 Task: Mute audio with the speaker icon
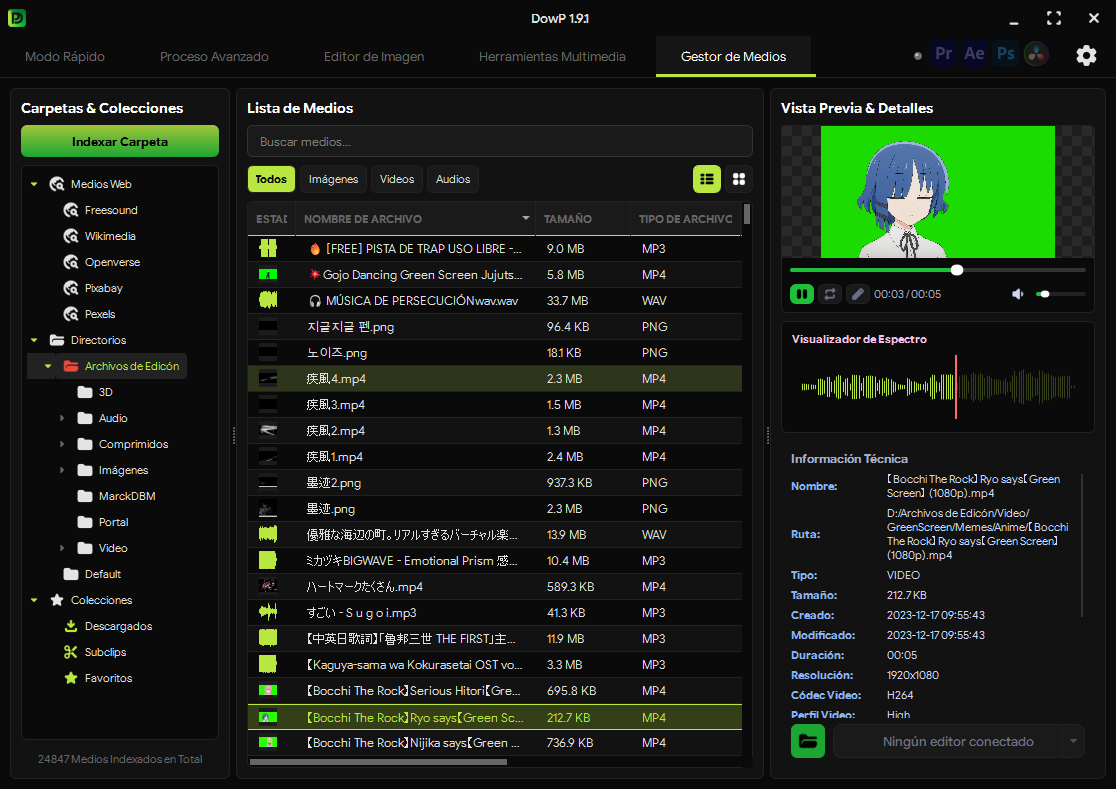pos(1018,294)
